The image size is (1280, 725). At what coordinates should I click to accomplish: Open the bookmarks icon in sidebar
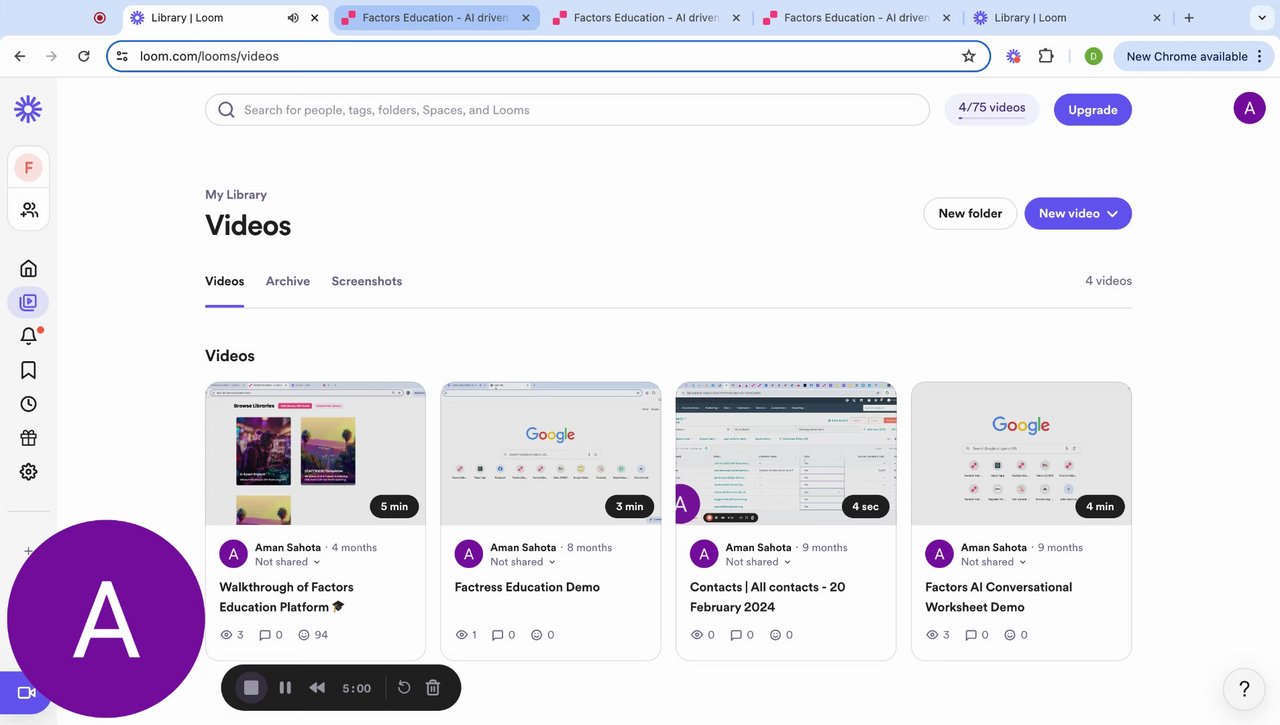pos(28,370)
